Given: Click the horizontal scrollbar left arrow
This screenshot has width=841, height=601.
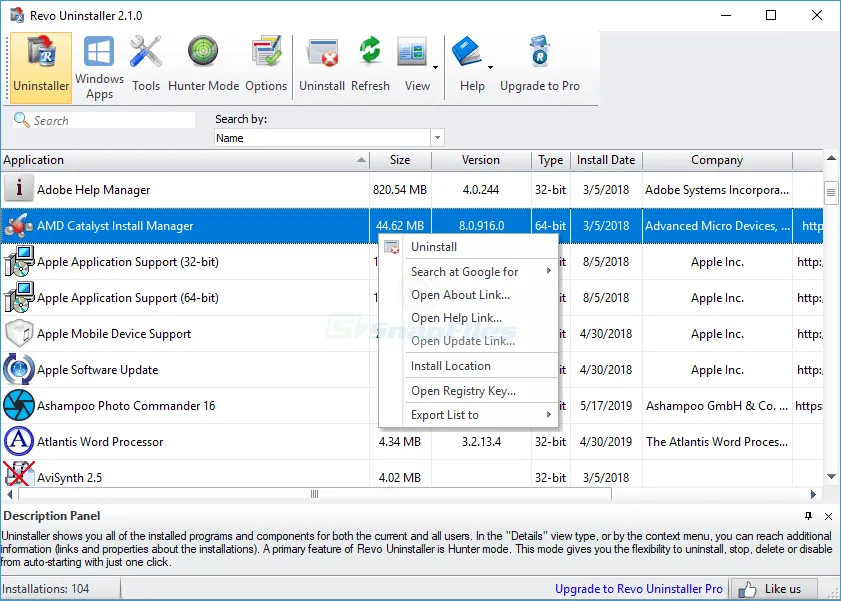Looking at the screenshot, I should tap(9, 494).
